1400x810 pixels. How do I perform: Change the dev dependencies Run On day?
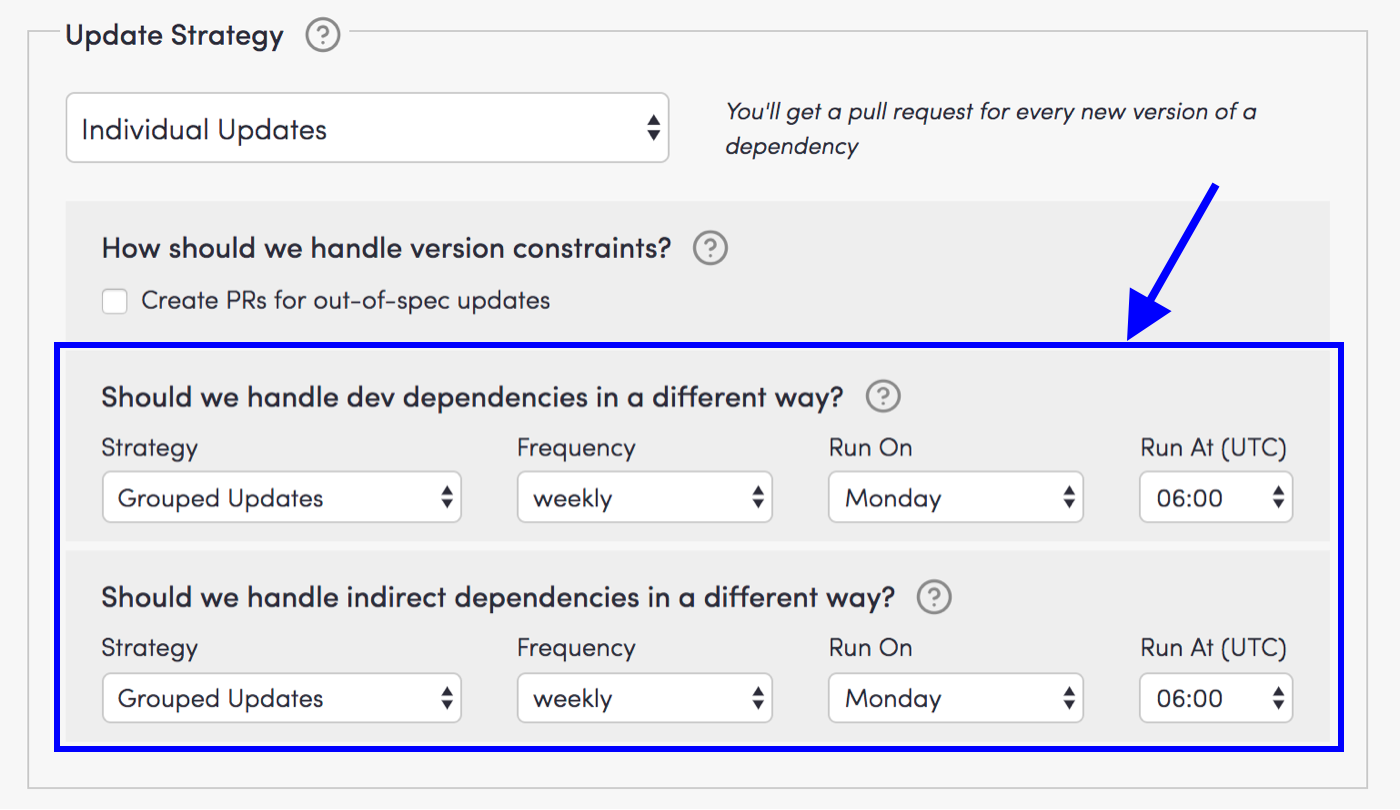tap(955, 498)
